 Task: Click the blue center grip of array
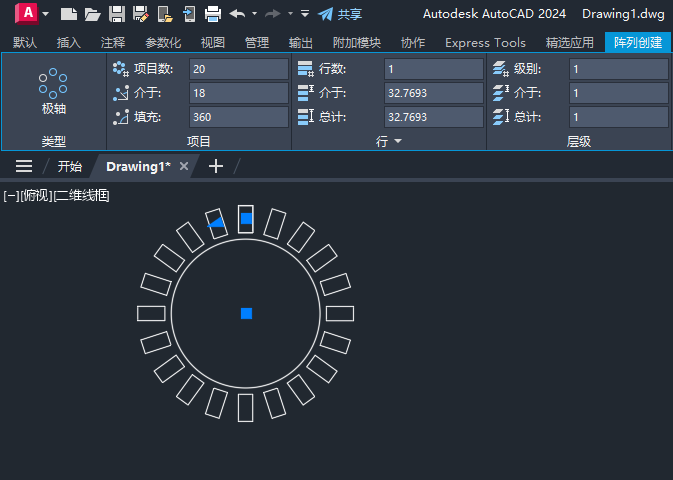click(x=246, y=313)
